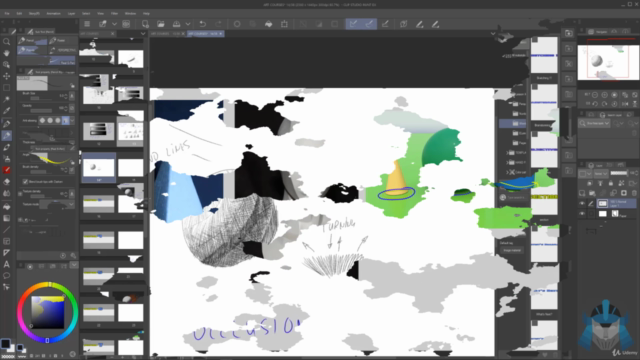Viewport: 640px width, 360px height.
Task: Open the Window menu
Action: [130, 13]
